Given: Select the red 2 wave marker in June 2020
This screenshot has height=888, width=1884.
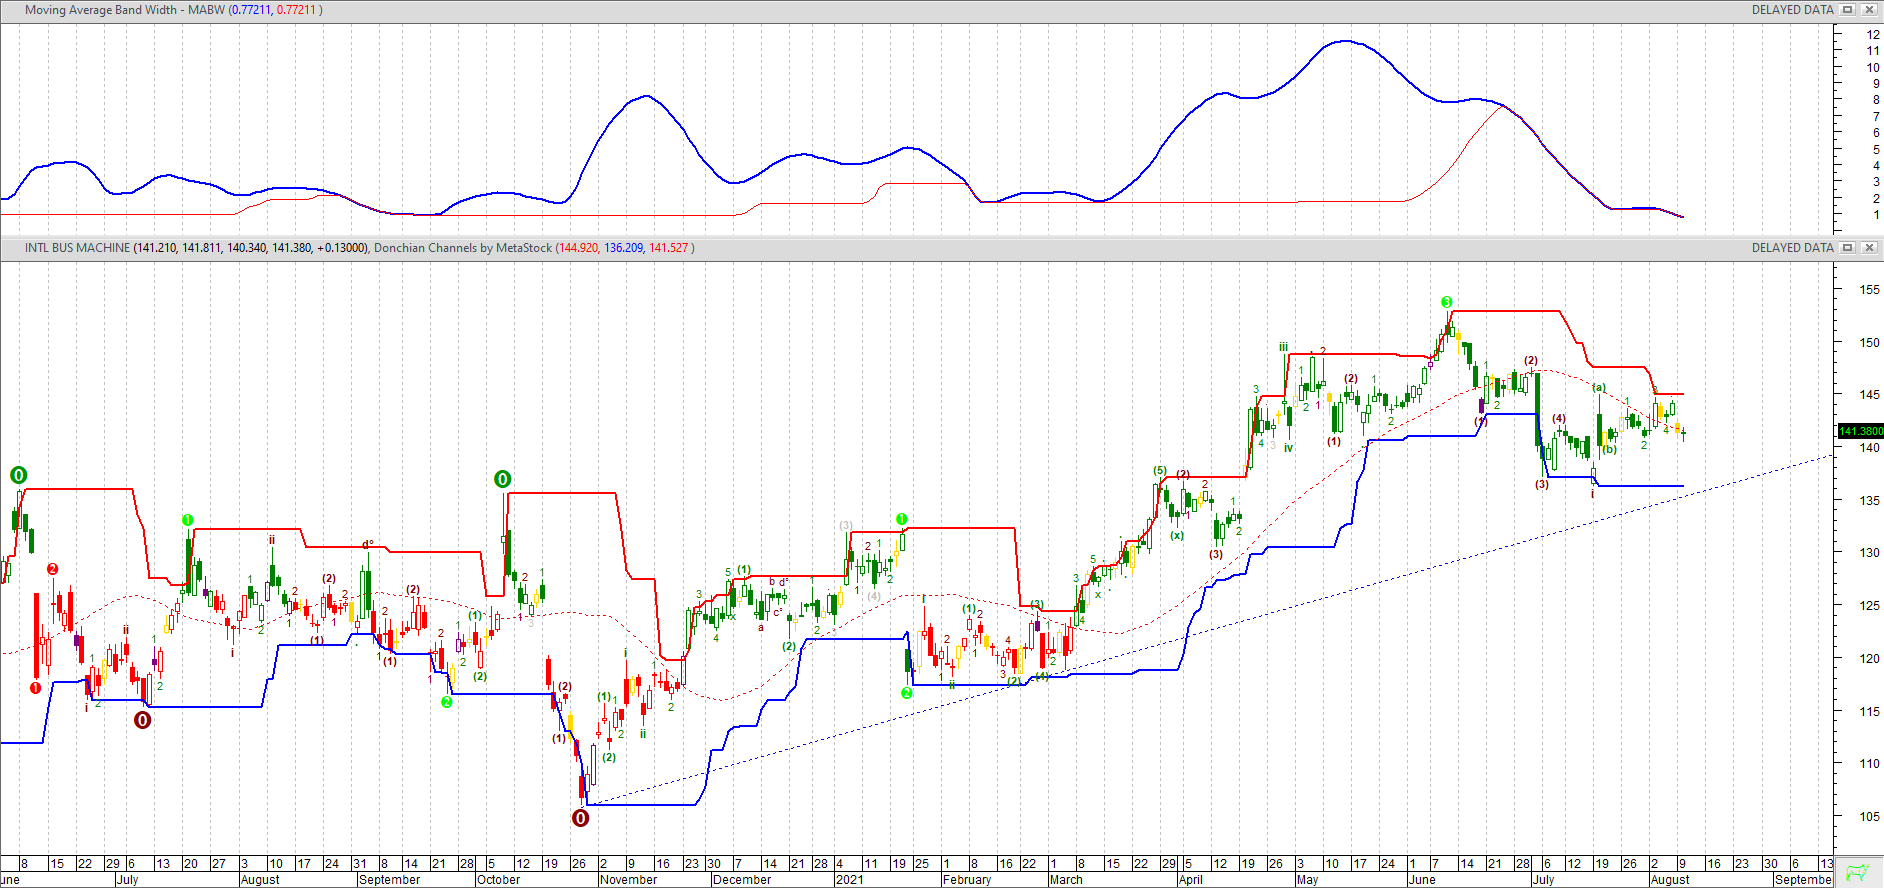Looking at the screenshot, I should (x=52, y=569).
